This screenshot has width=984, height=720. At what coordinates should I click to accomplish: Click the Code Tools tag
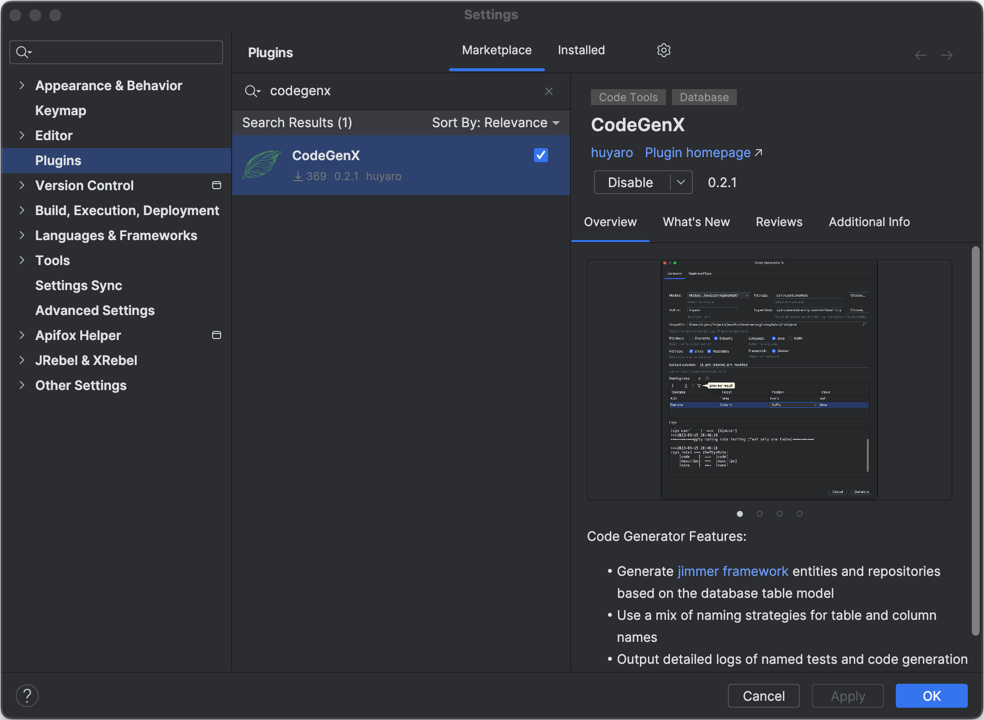click(x=628, y=97)
